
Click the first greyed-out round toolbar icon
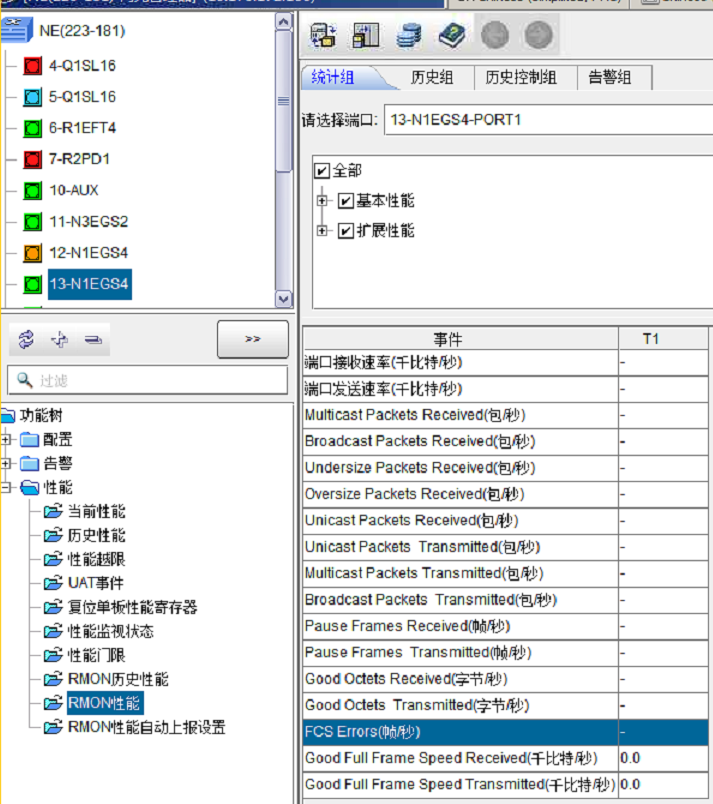point(495,35)
